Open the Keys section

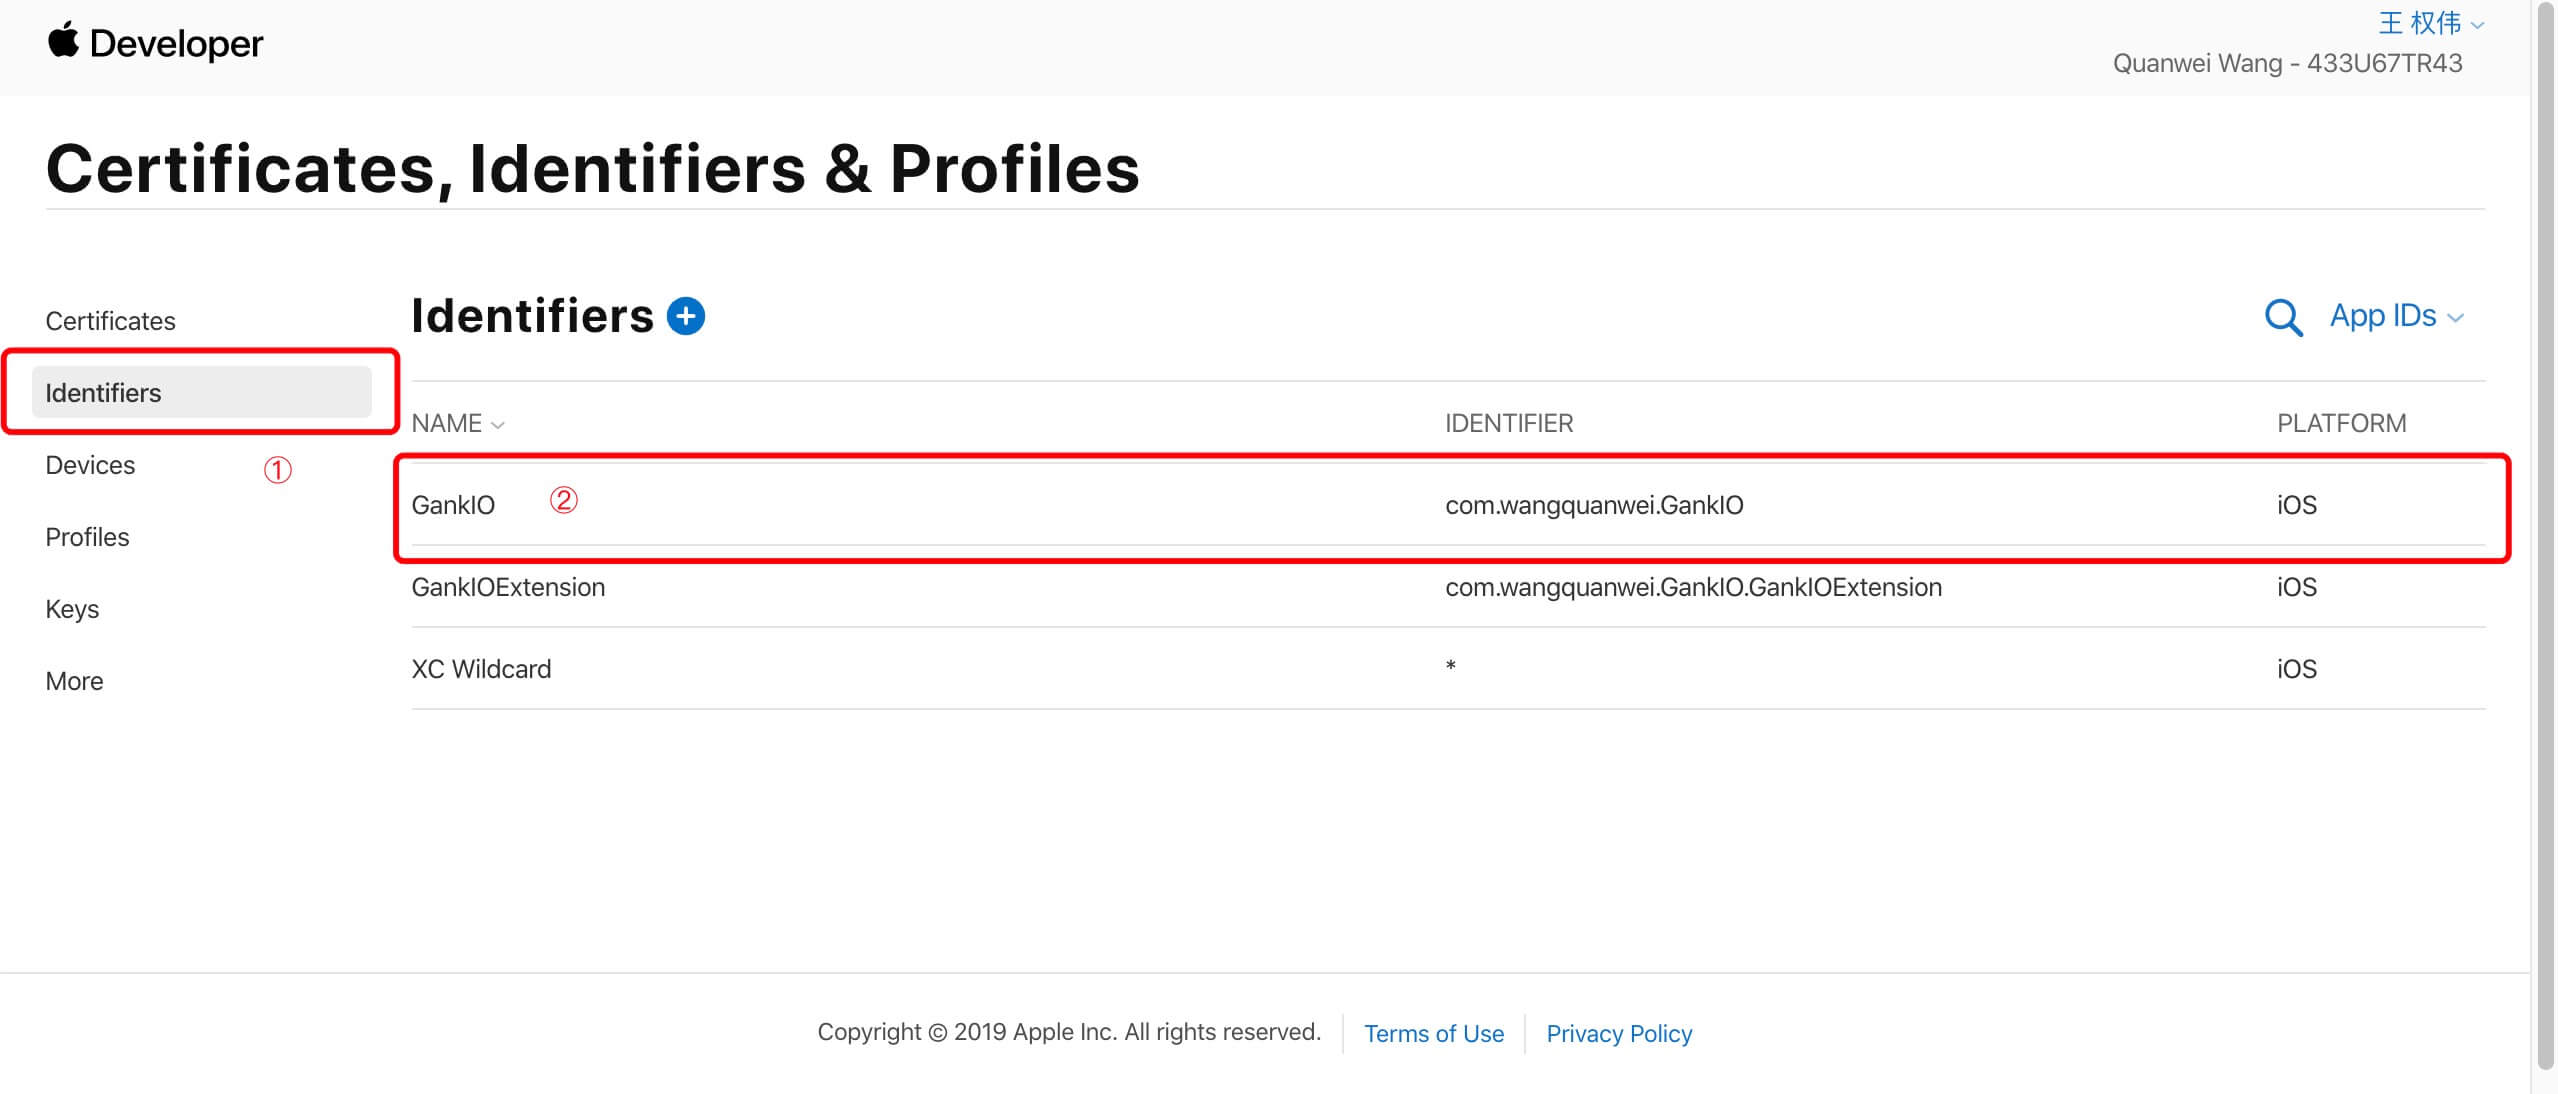(x=72, y=609)
